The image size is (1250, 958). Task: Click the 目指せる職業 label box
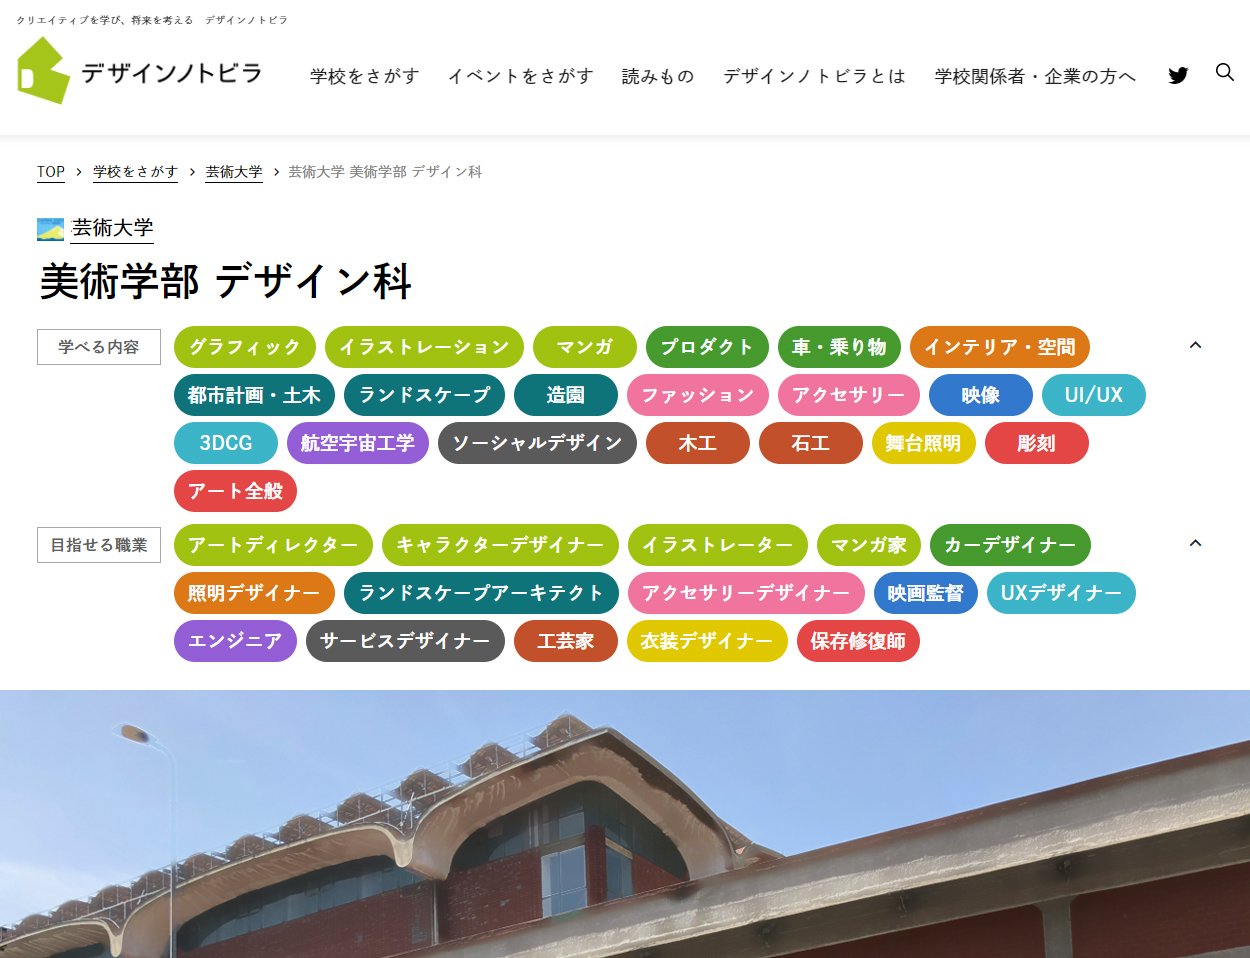coord(99,545)
